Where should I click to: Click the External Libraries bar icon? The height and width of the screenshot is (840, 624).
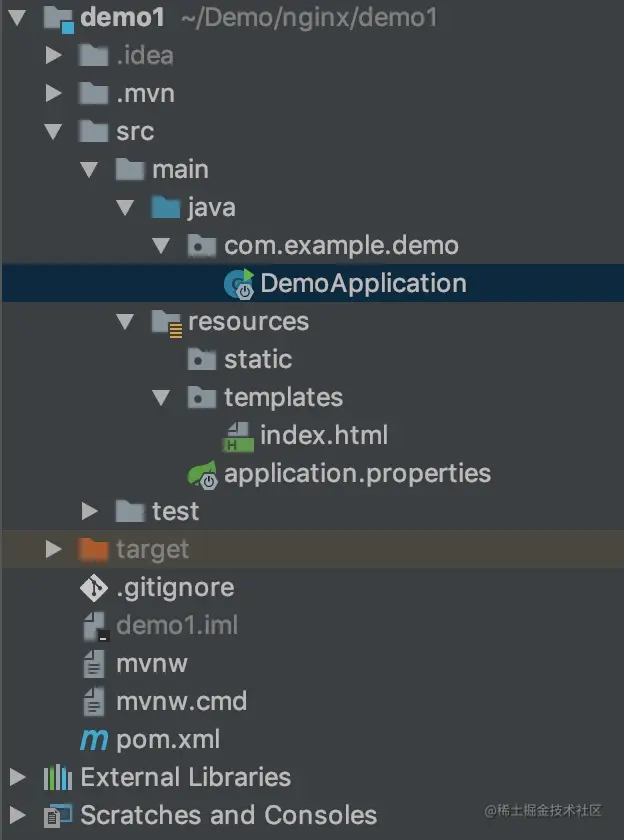point(58,777)
